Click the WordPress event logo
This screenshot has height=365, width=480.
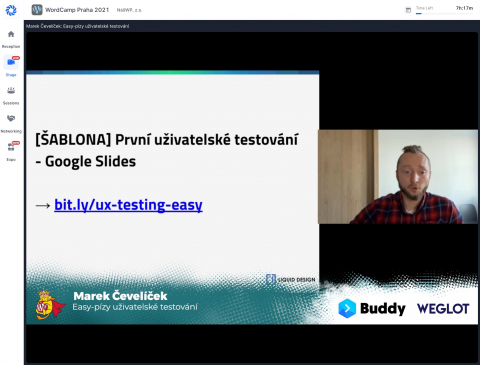[x=37, y=10]
